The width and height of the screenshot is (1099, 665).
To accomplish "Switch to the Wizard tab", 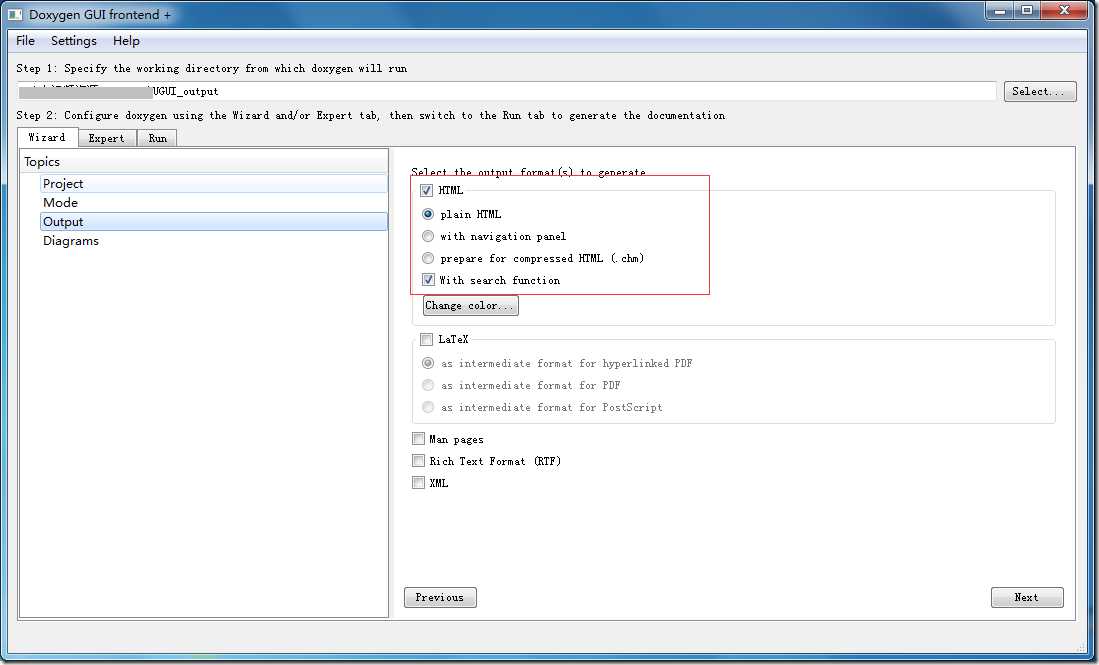I will [x=47, y=137].
